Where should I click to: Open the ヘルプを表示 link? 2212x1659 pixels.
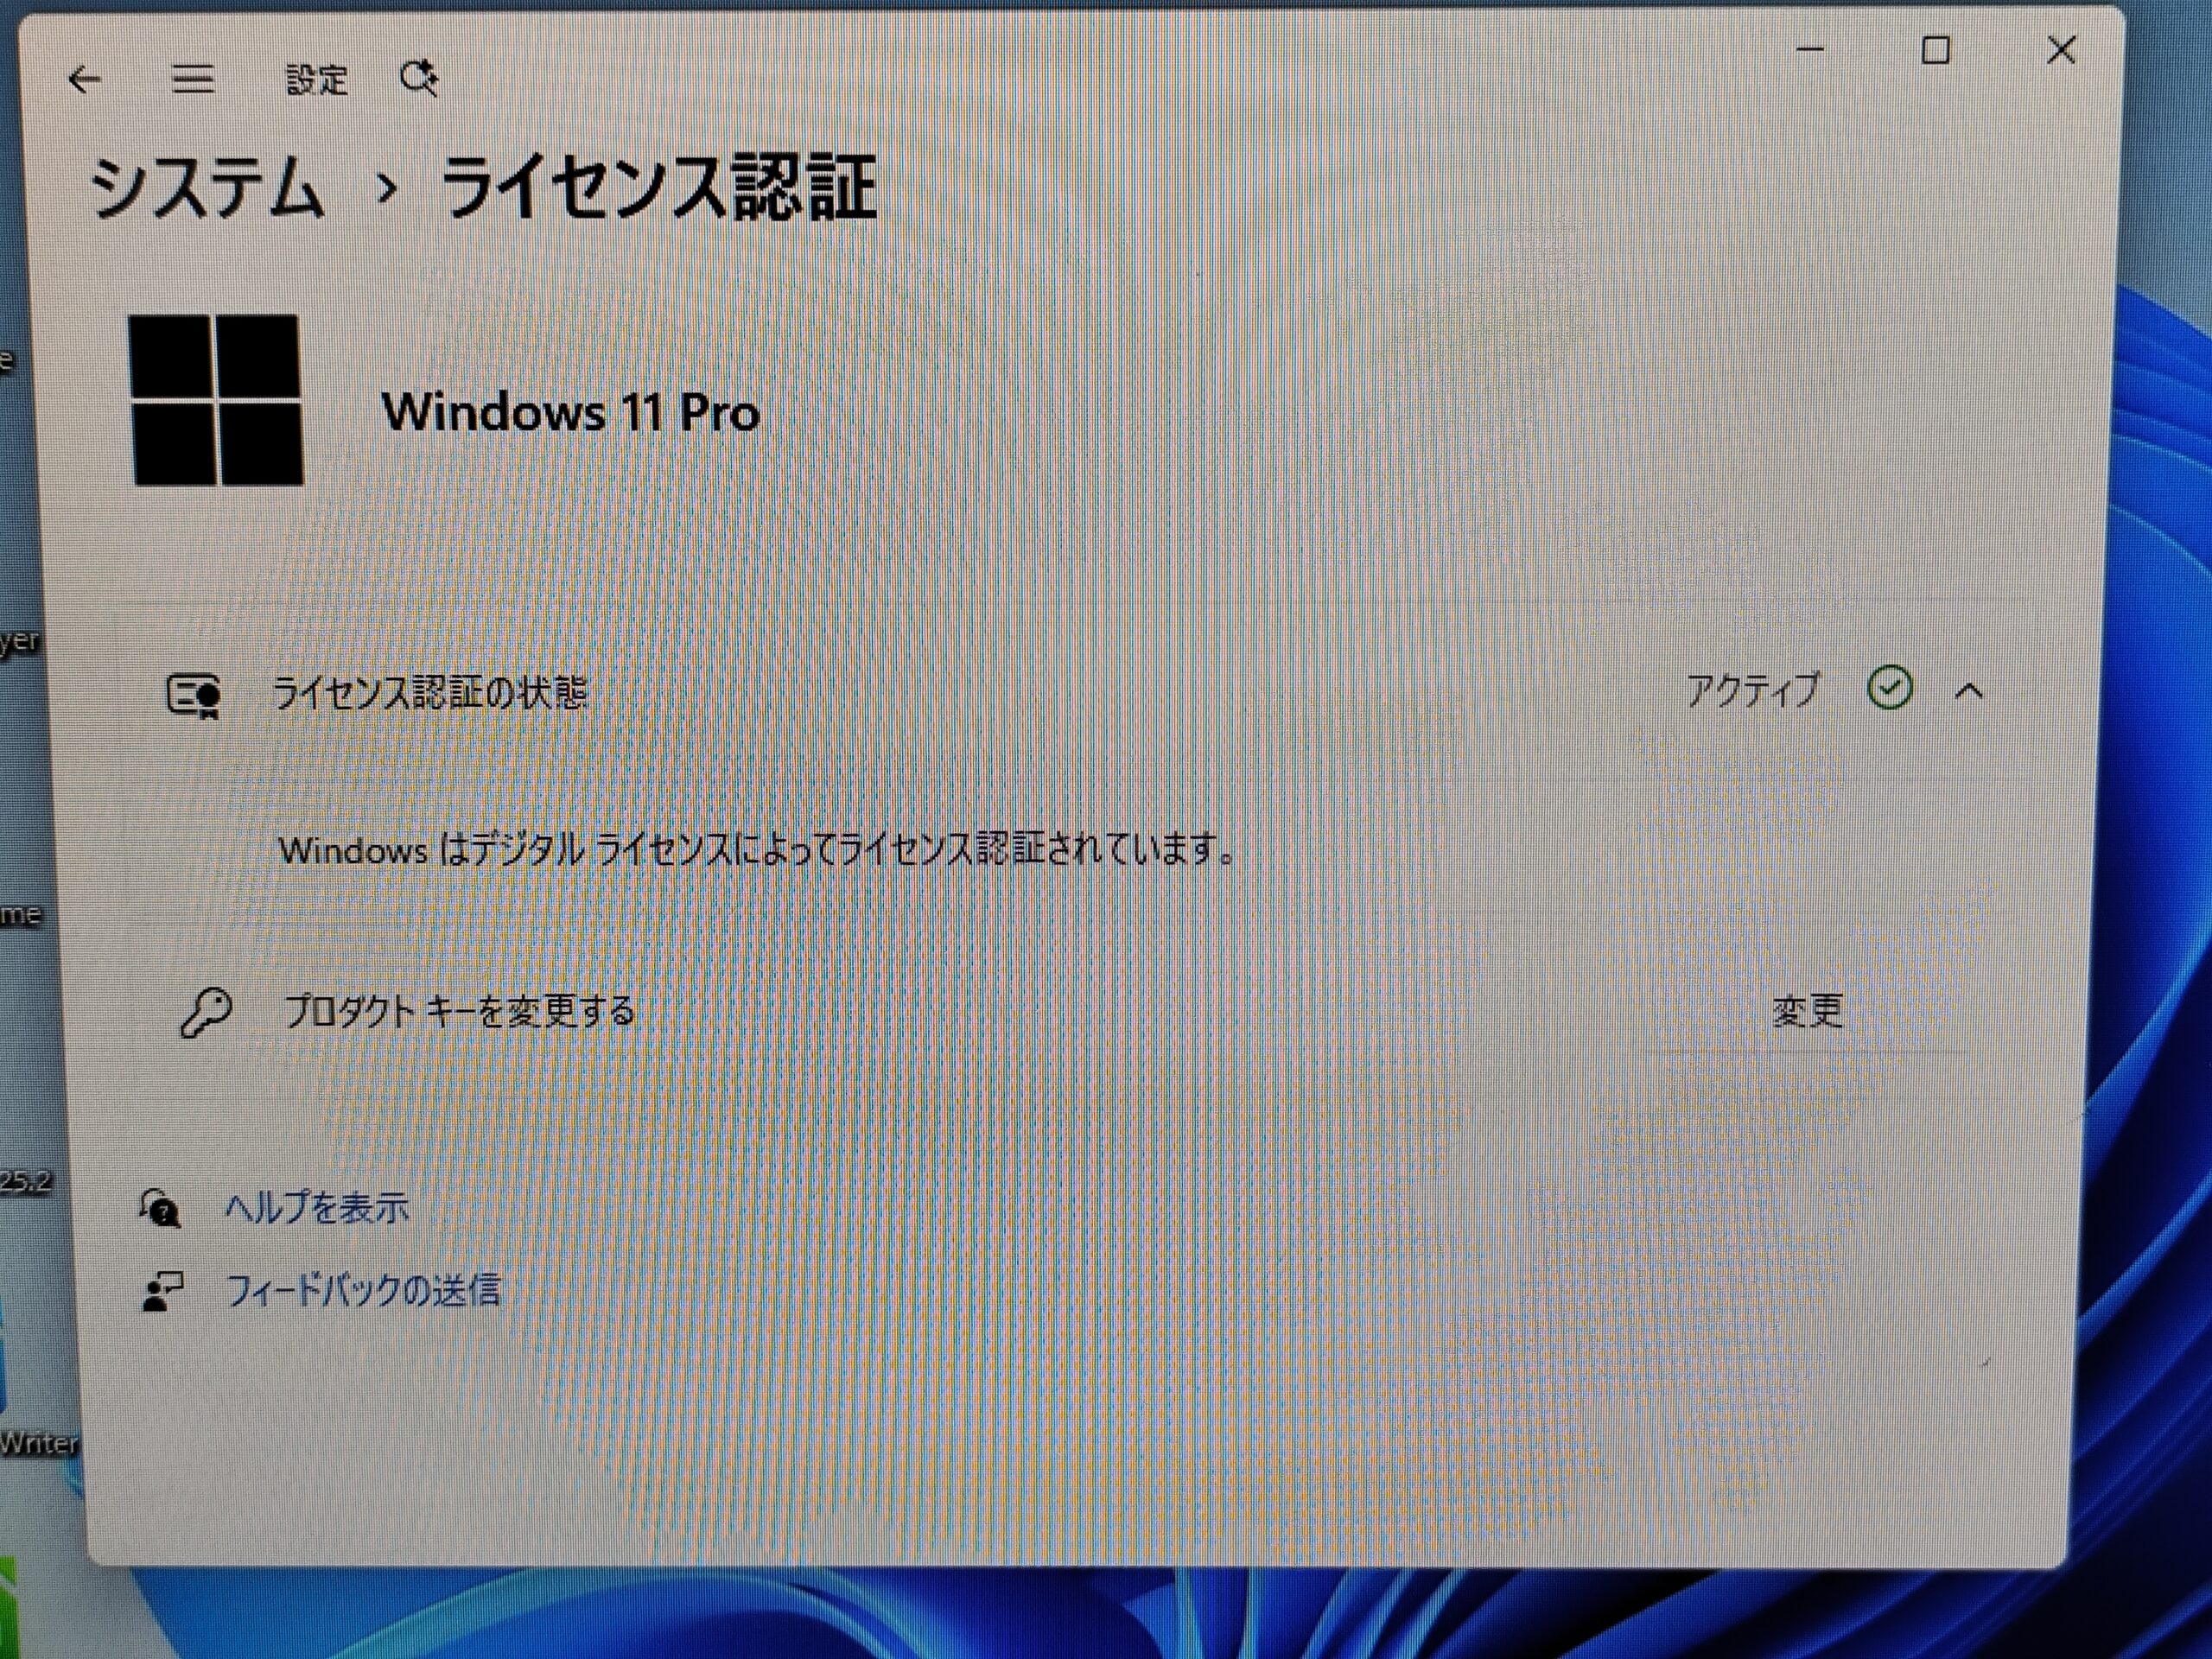click(x=317, y=1208)
